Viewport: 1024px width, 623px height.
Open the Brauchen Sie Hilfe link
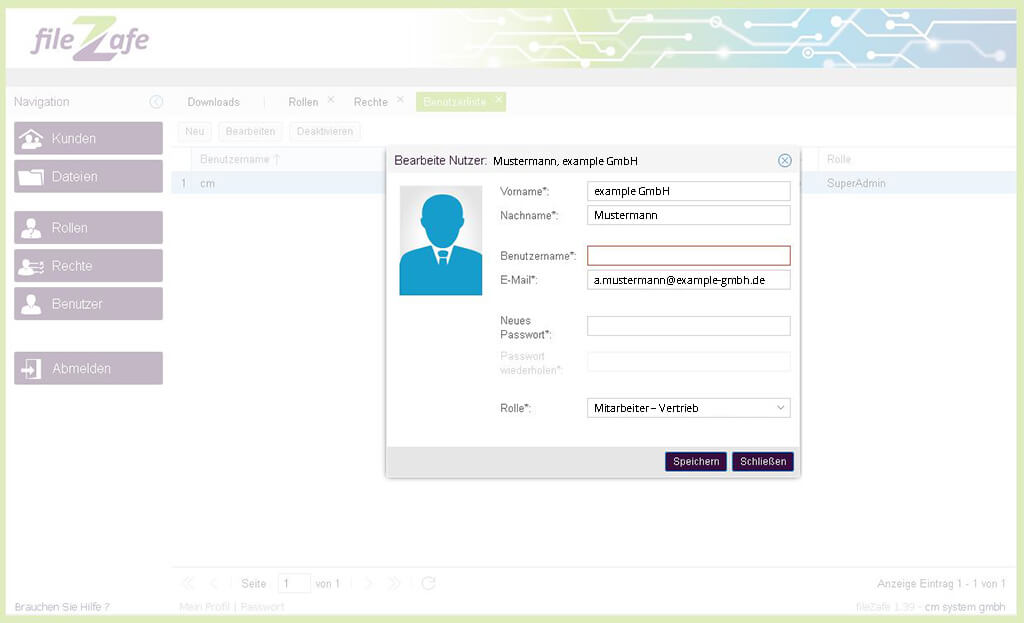62,607
